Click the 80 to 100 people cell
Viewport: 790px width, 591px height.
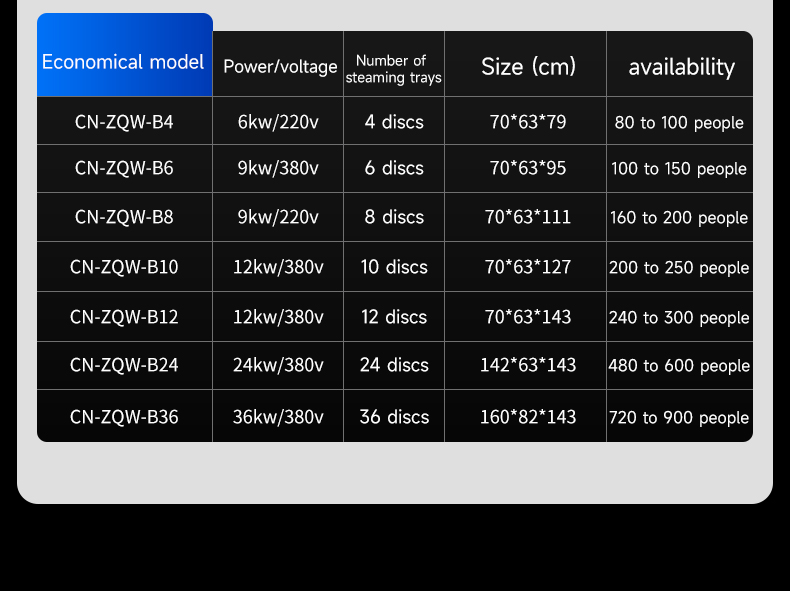click(679, 123)
